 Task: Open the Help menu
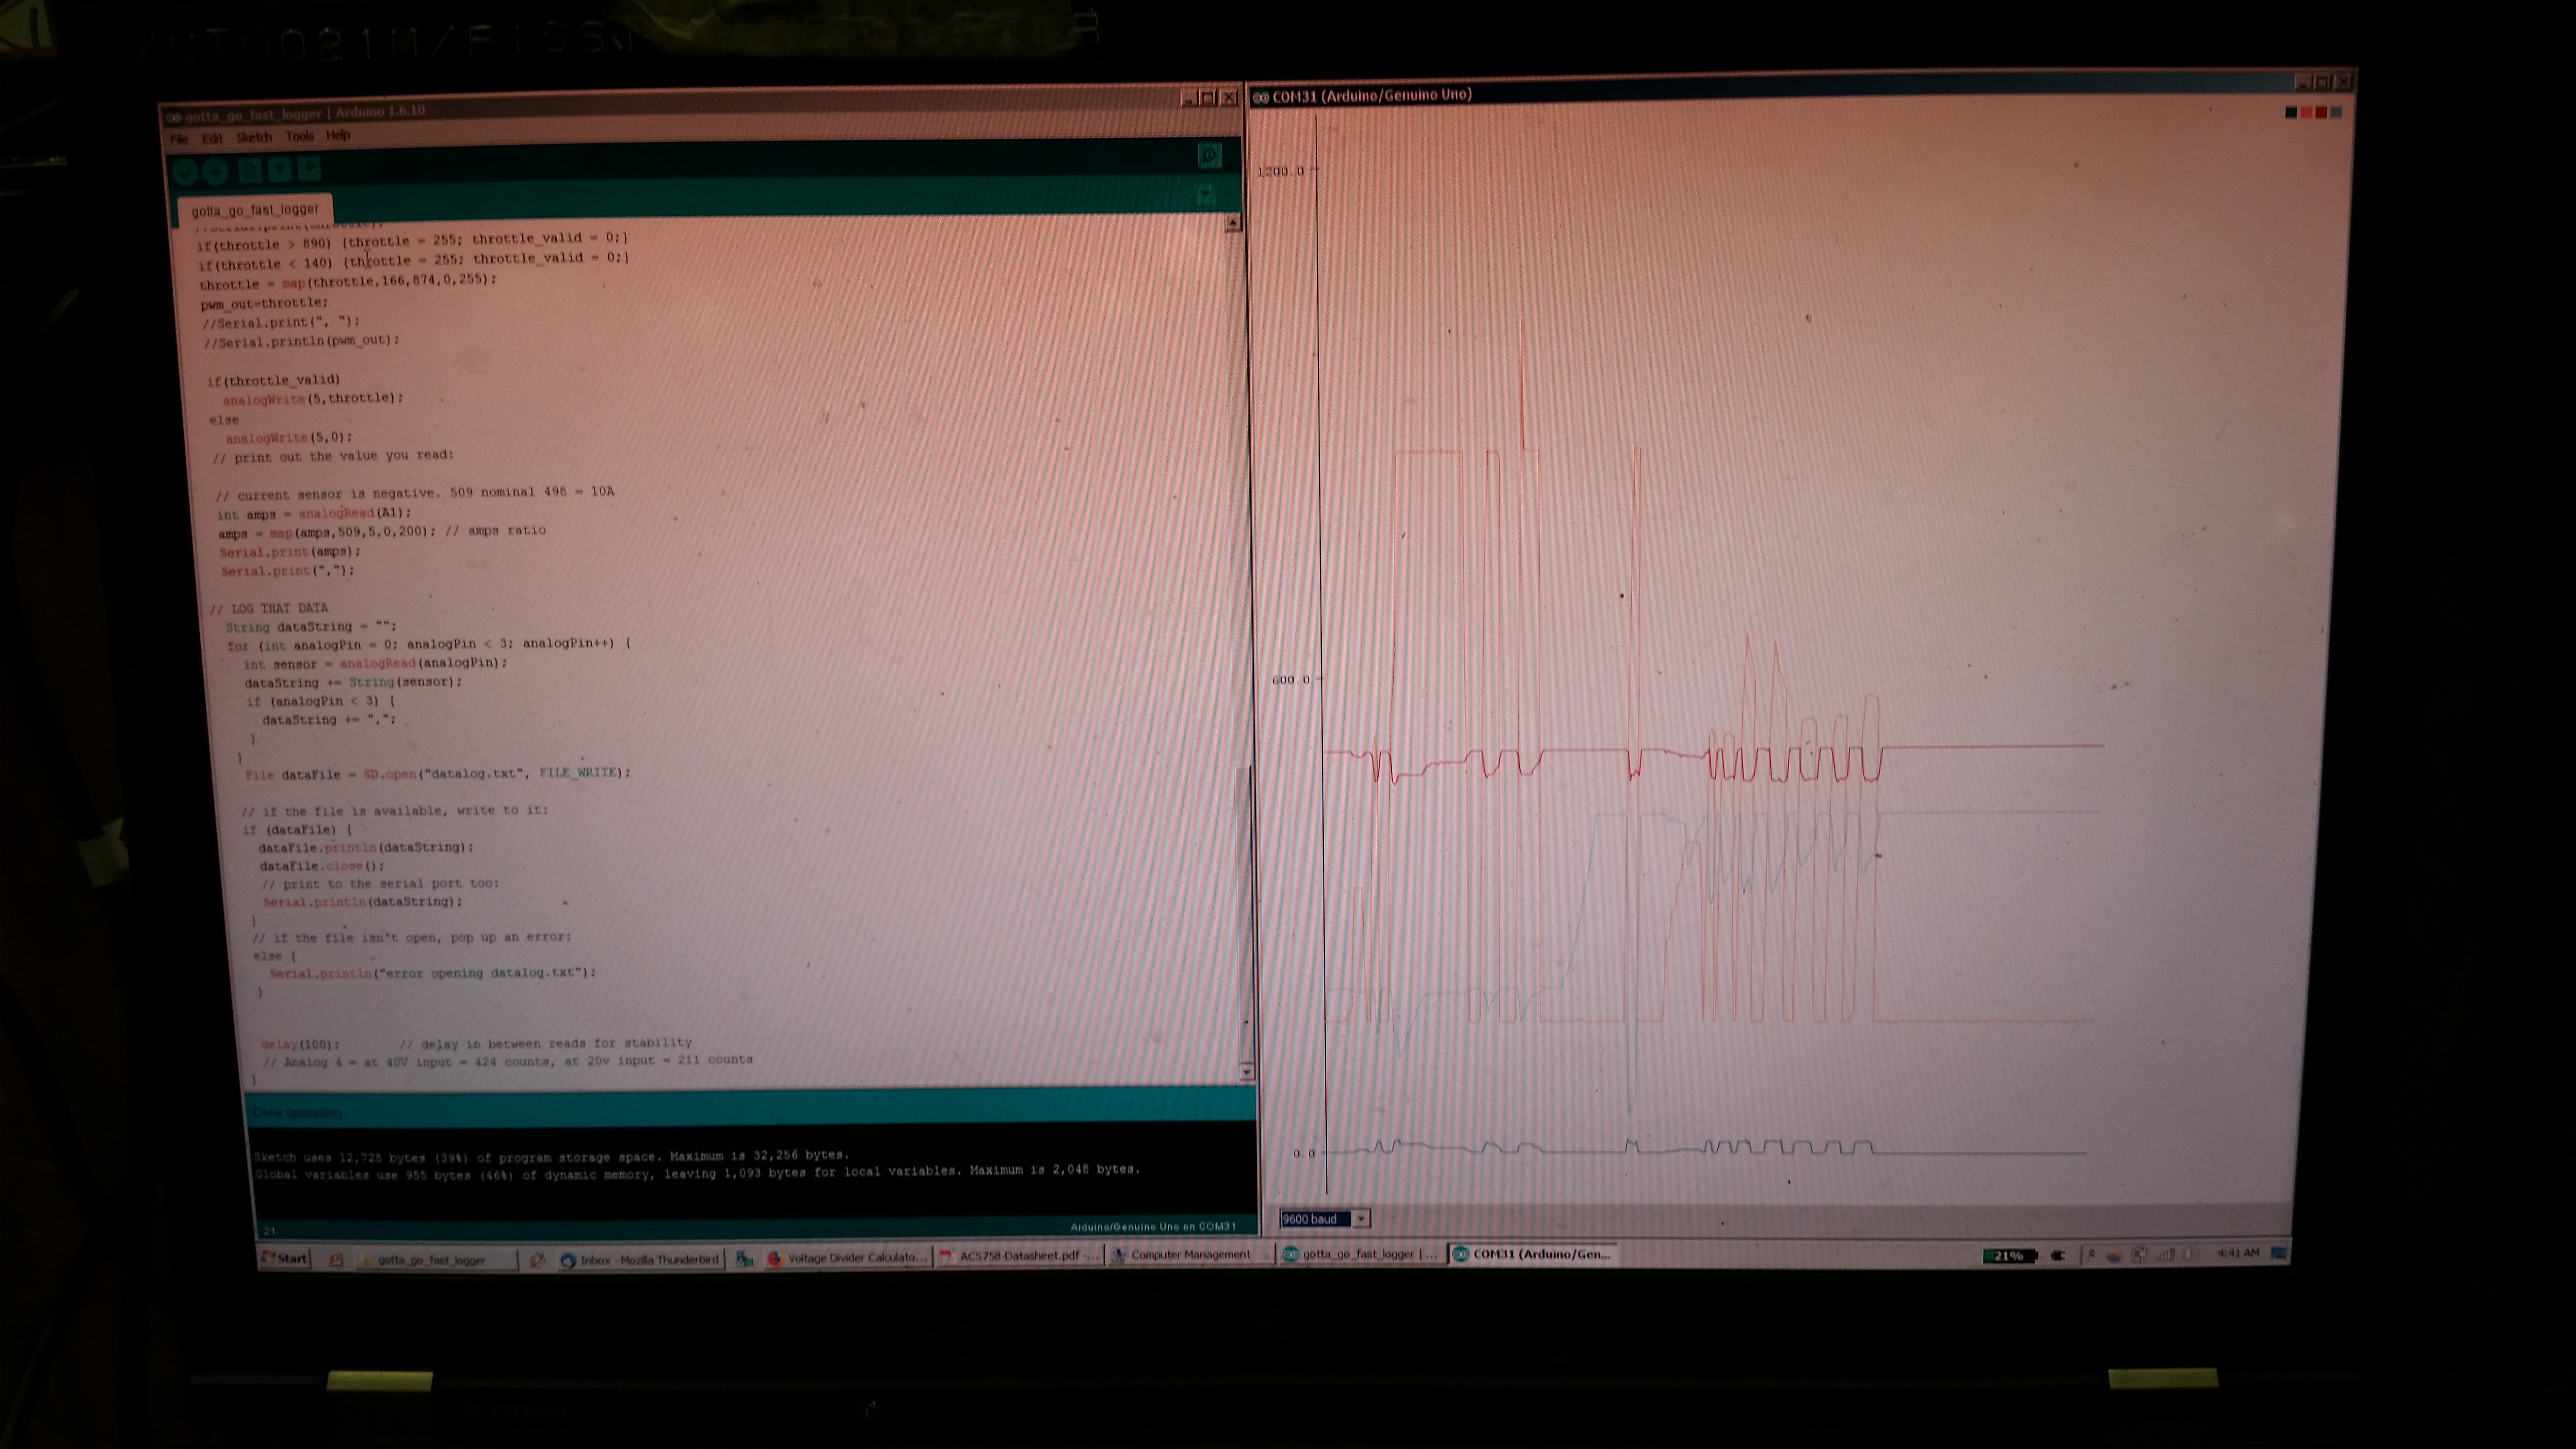(338, 135)
